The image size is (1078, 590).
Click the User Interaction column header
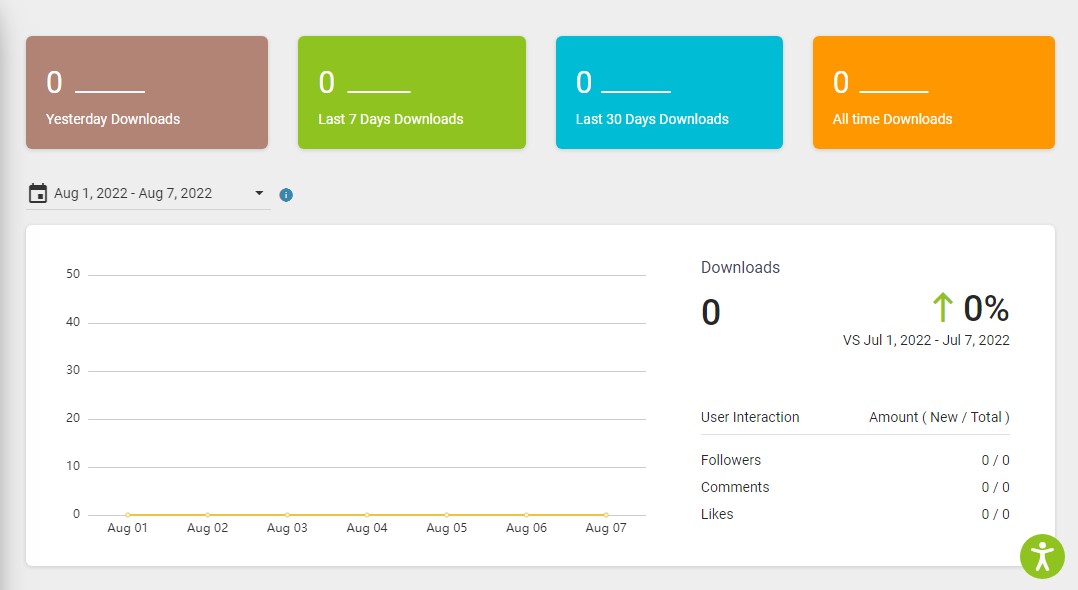click(750, 417)
